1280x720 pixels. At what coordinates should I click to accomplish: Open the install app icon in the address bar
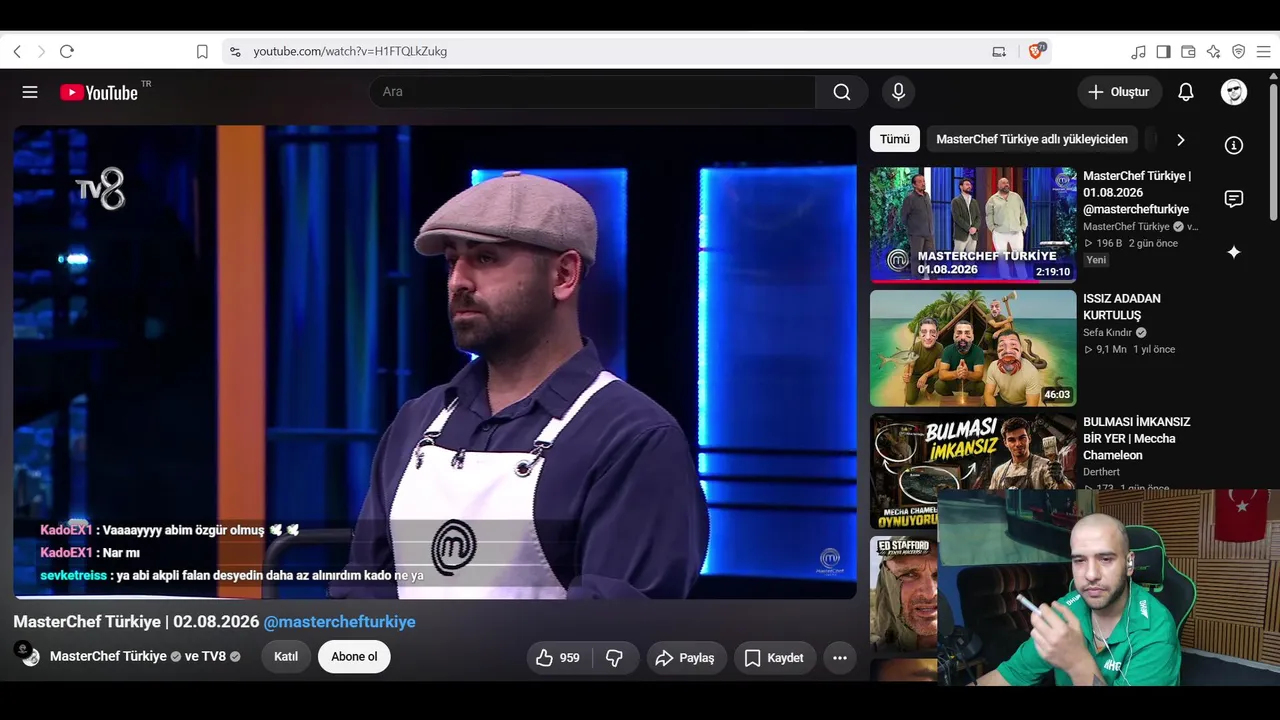tap(999, 51)
